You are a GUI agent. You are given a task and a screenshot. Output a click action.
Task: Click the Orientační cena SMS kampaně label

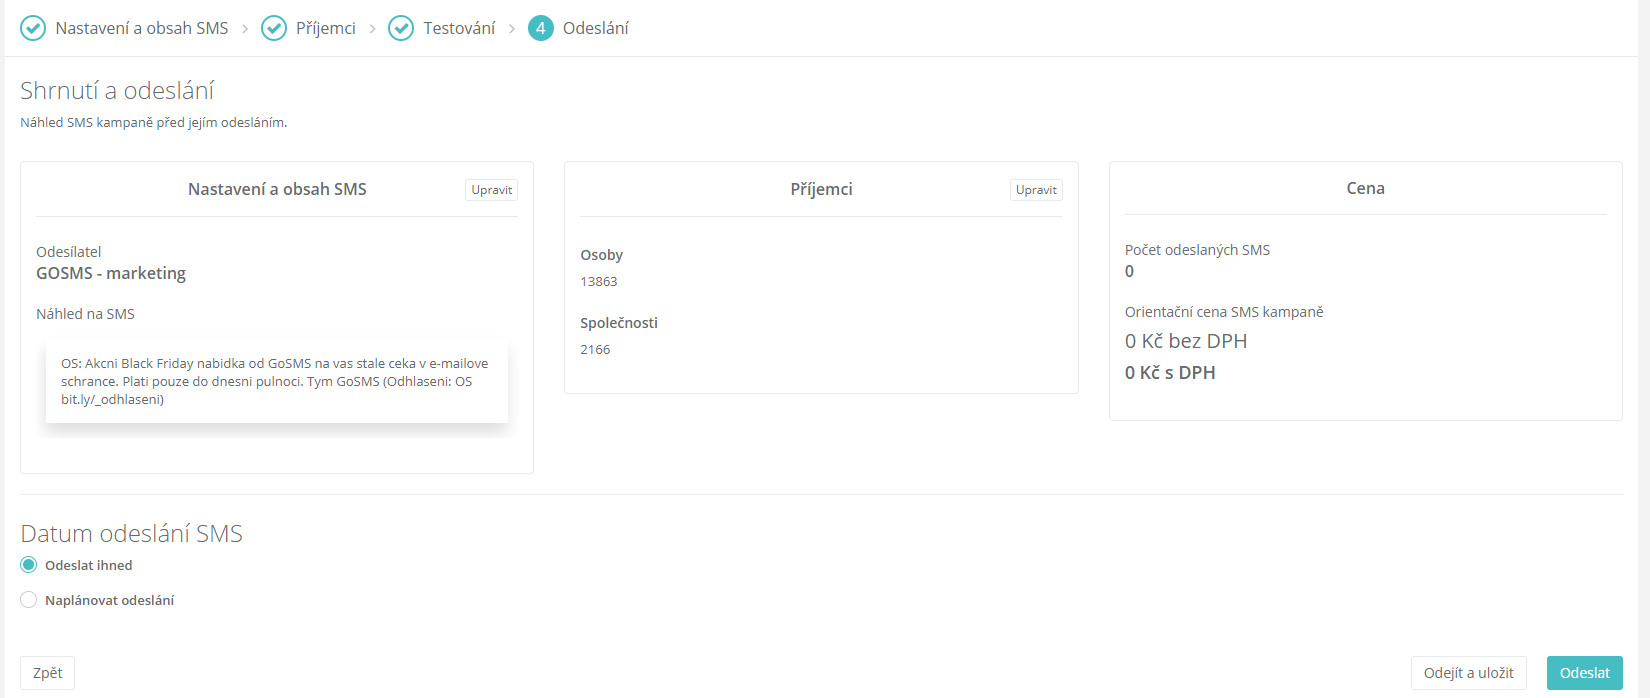click(x=1224, y=312)
